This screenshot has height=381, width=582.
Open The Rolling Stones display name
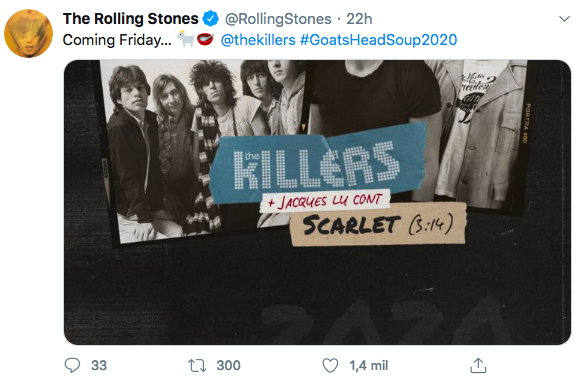131,19
